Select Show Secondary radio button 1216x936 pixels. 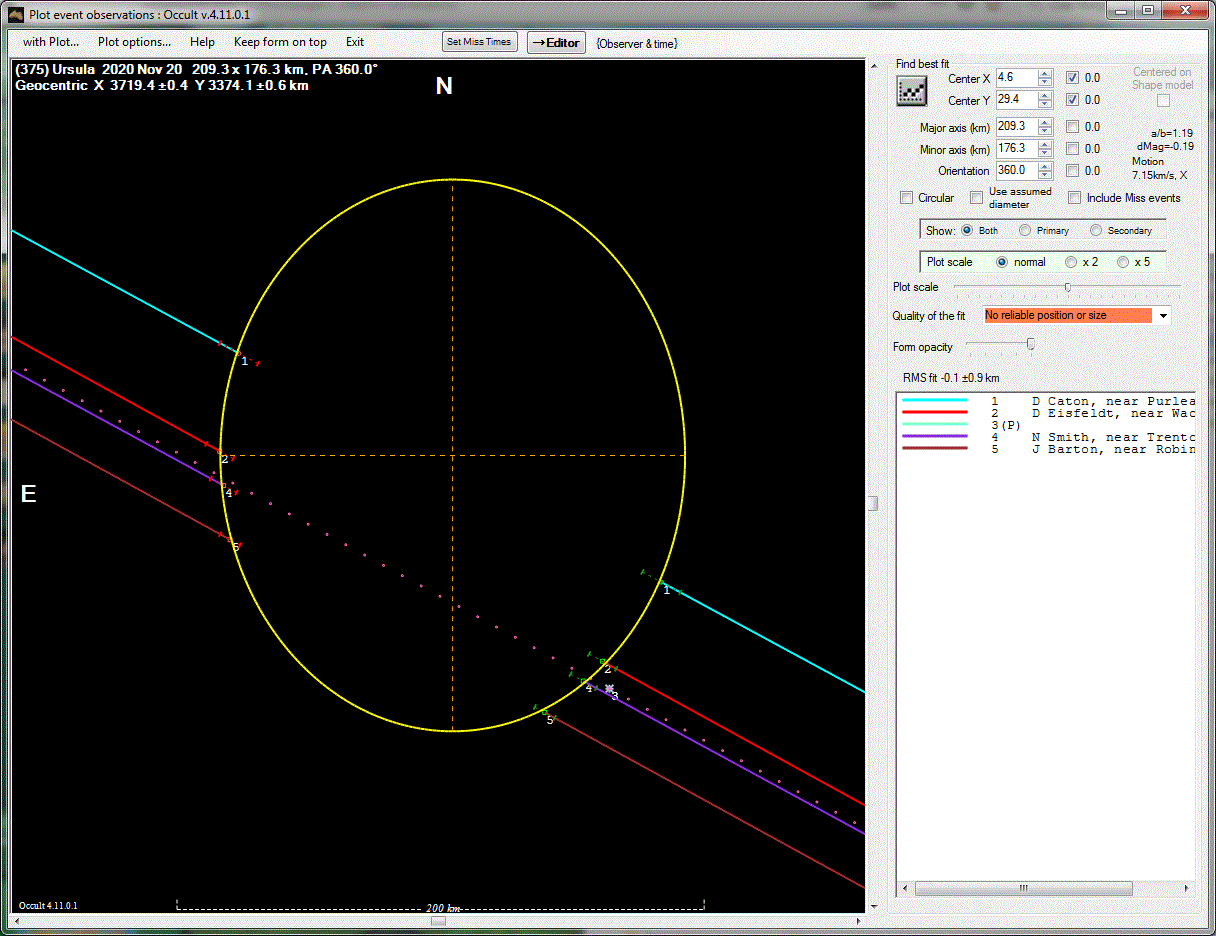pyautogui.click(x=1096, y=230)
